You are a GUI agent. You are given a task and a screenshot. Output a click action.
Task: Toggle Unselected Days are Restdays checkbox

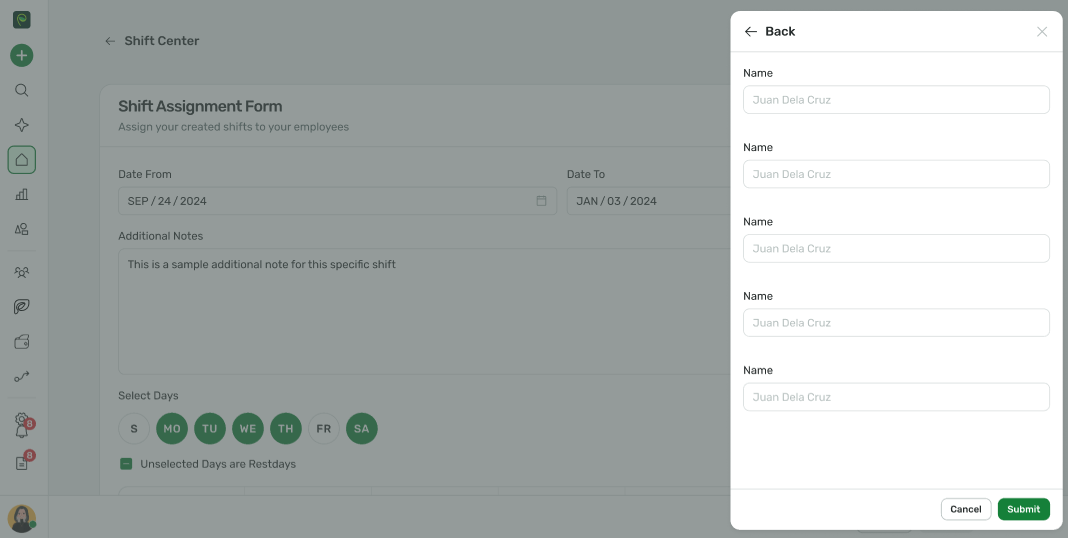[126, 464]
